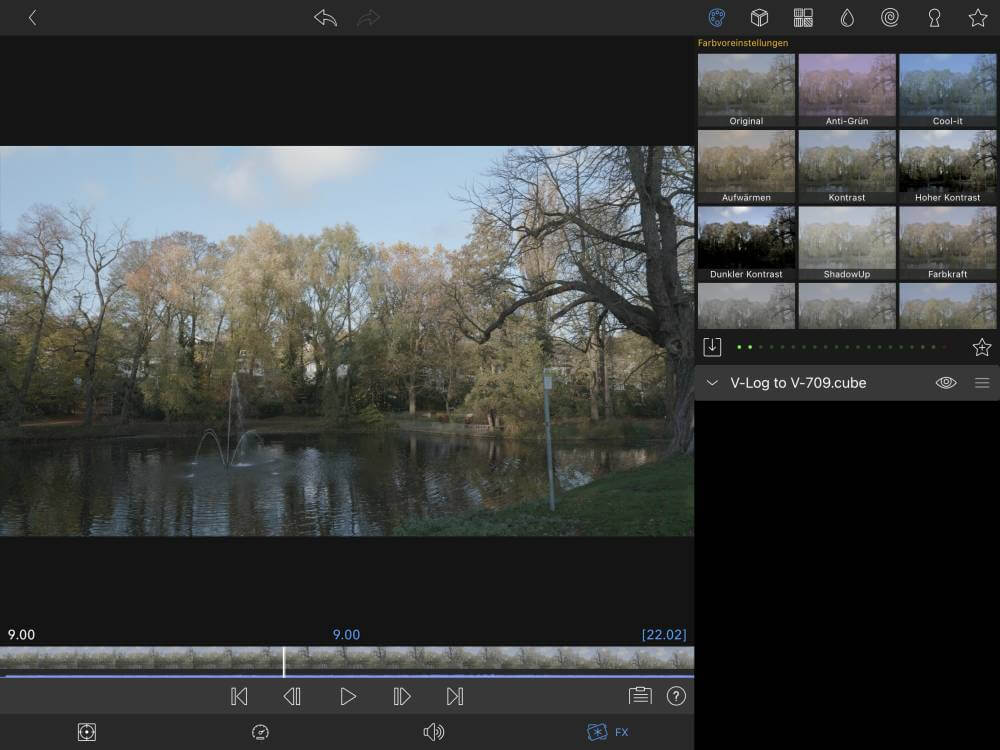Open the blur droplet effects icon
The width and height of the screenshot is (1000, 750).
[846, 17]
